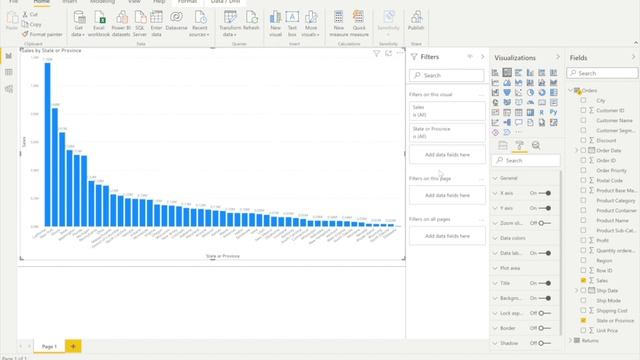Click the Publish button
Viewport: 640px width, 360px height.
coord(416,20)
